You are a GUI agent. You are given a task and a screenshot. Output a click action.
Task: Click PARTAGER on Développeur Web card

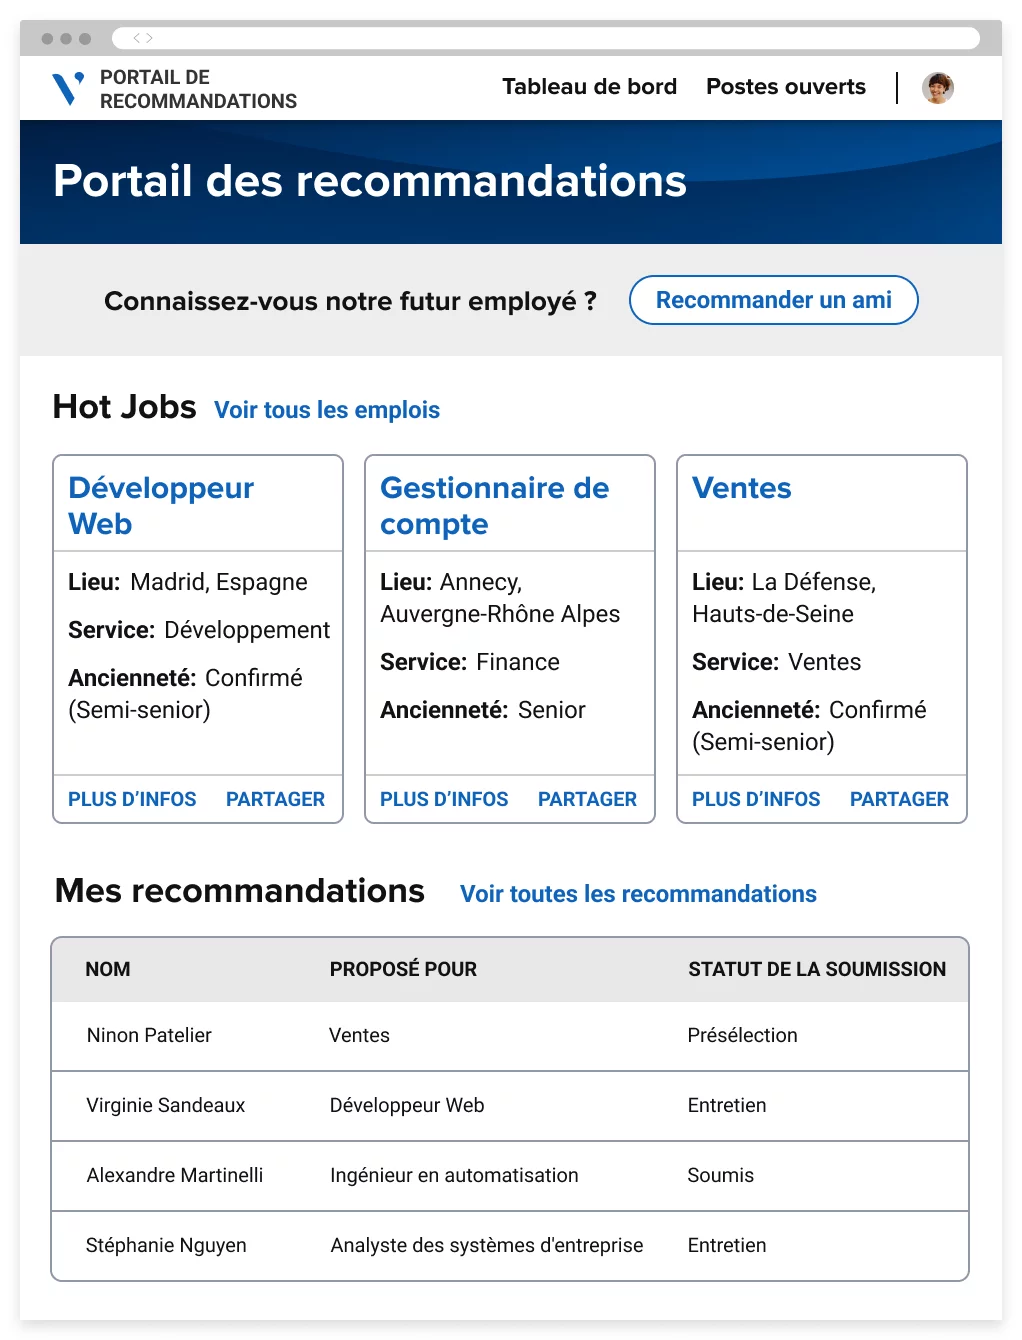tap(275, 799)
